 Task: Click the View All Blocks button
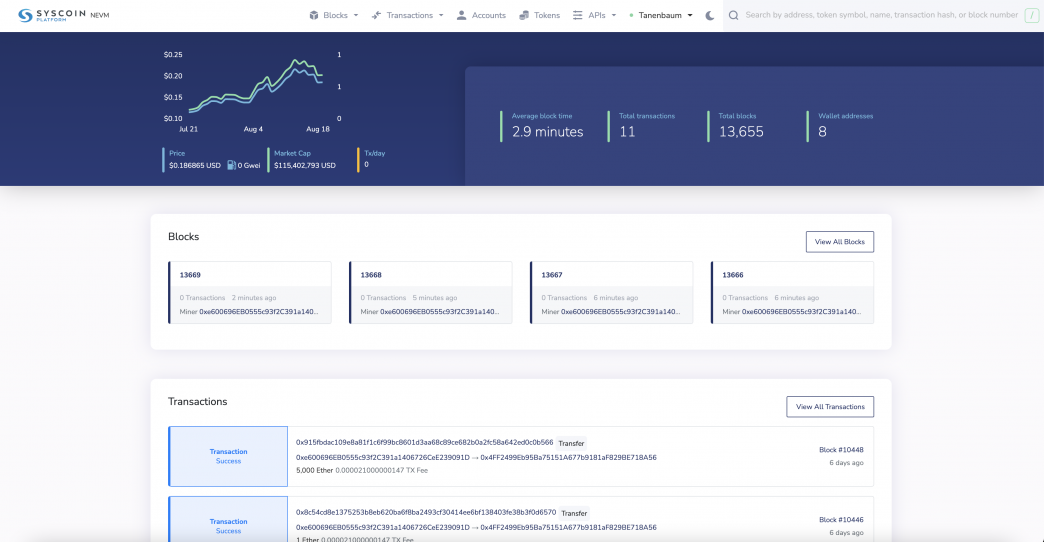click(x=839, y=242)
